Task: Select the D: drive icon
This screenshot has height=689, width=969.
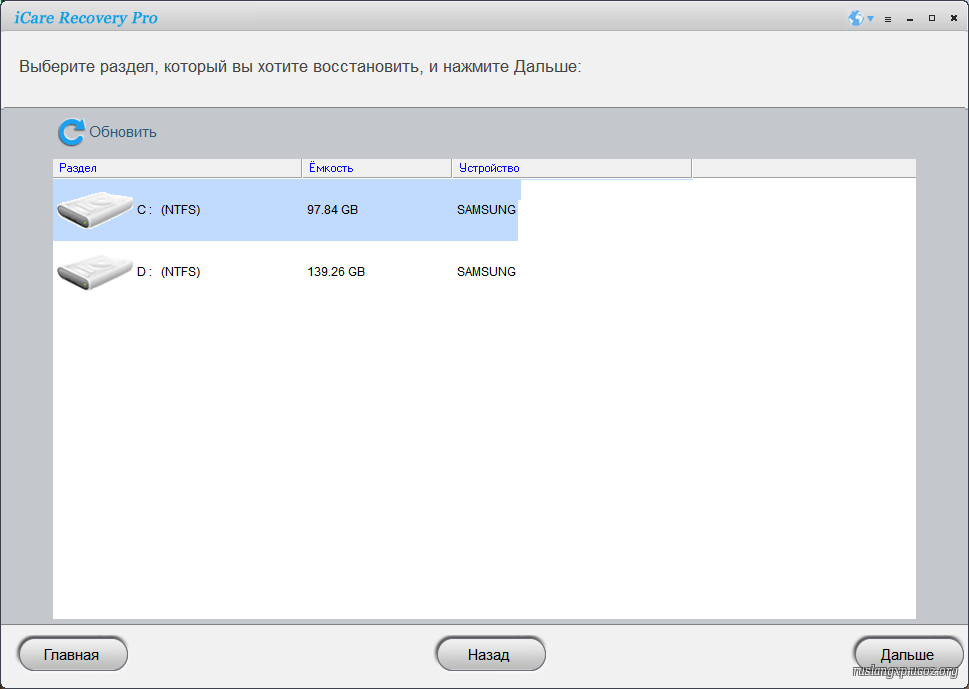Action: click(x=95, y=272)
